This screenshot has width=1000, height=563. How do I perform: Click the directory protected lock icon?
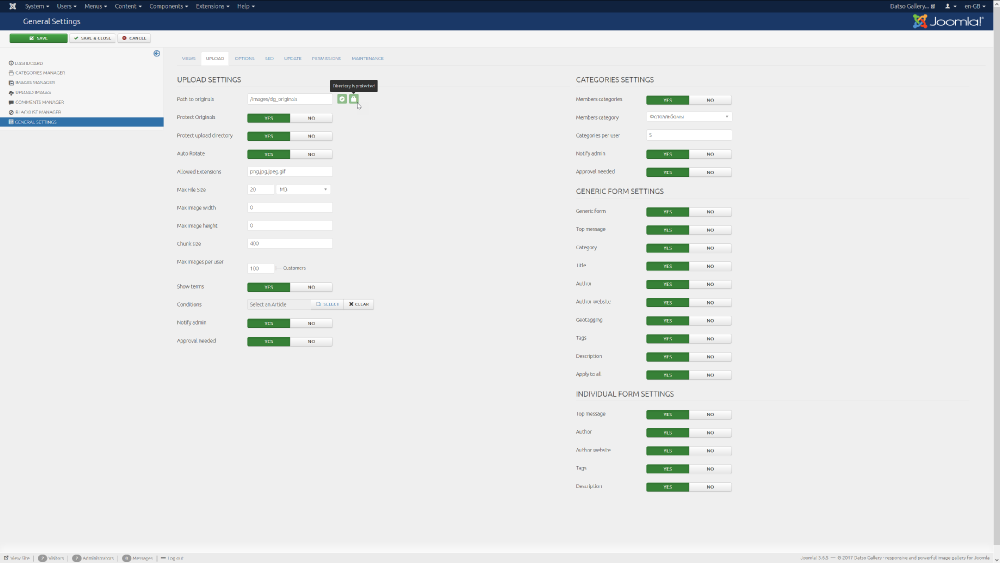pos(353,99)
